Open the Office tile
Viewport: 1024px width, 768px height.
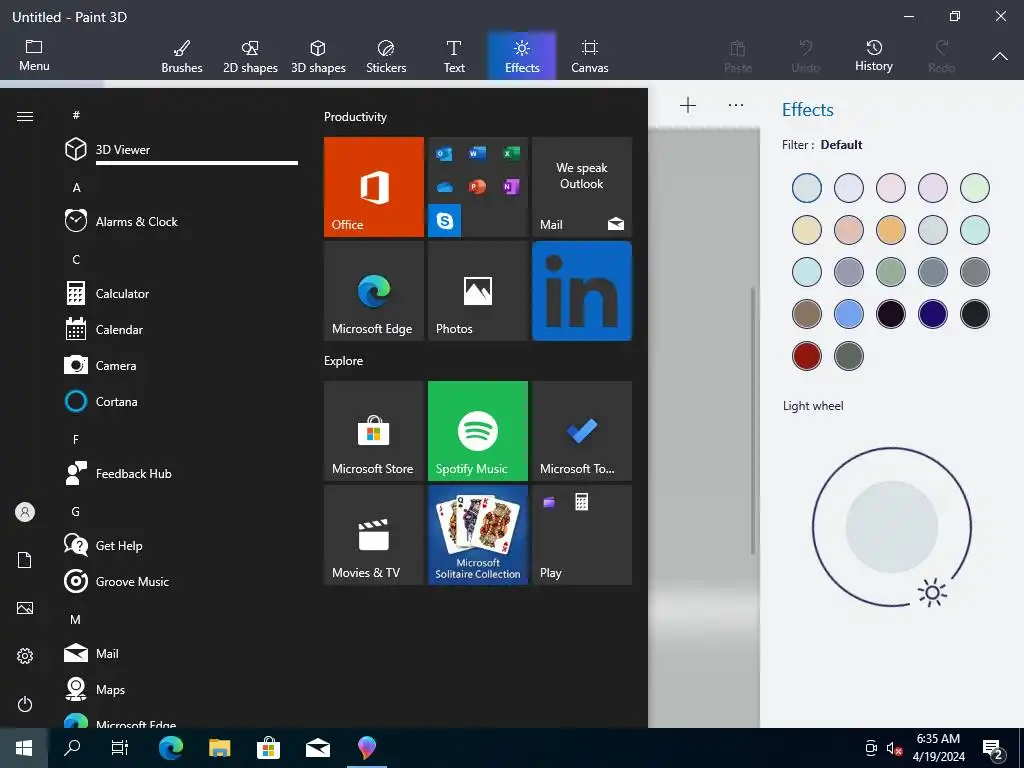point(374,187)
